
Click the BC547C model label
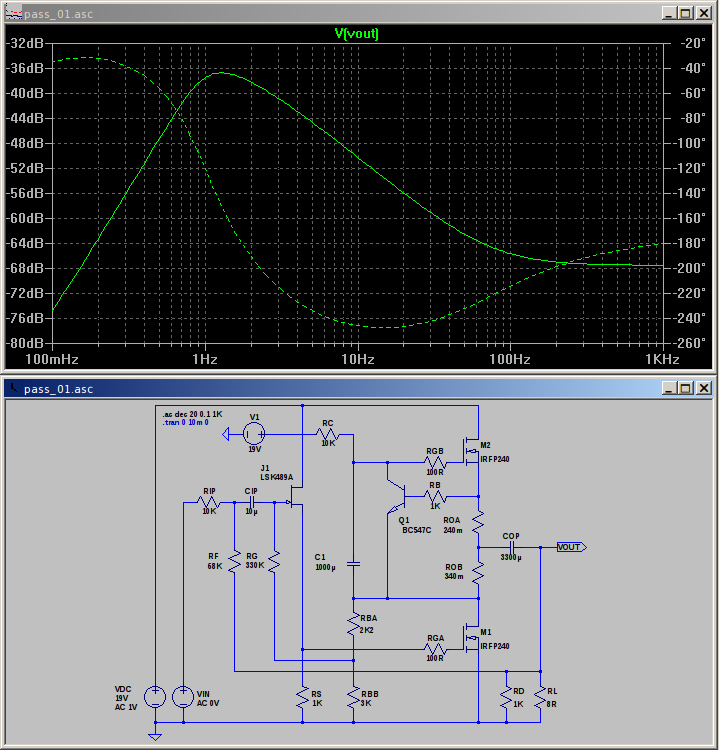(417, 530)
